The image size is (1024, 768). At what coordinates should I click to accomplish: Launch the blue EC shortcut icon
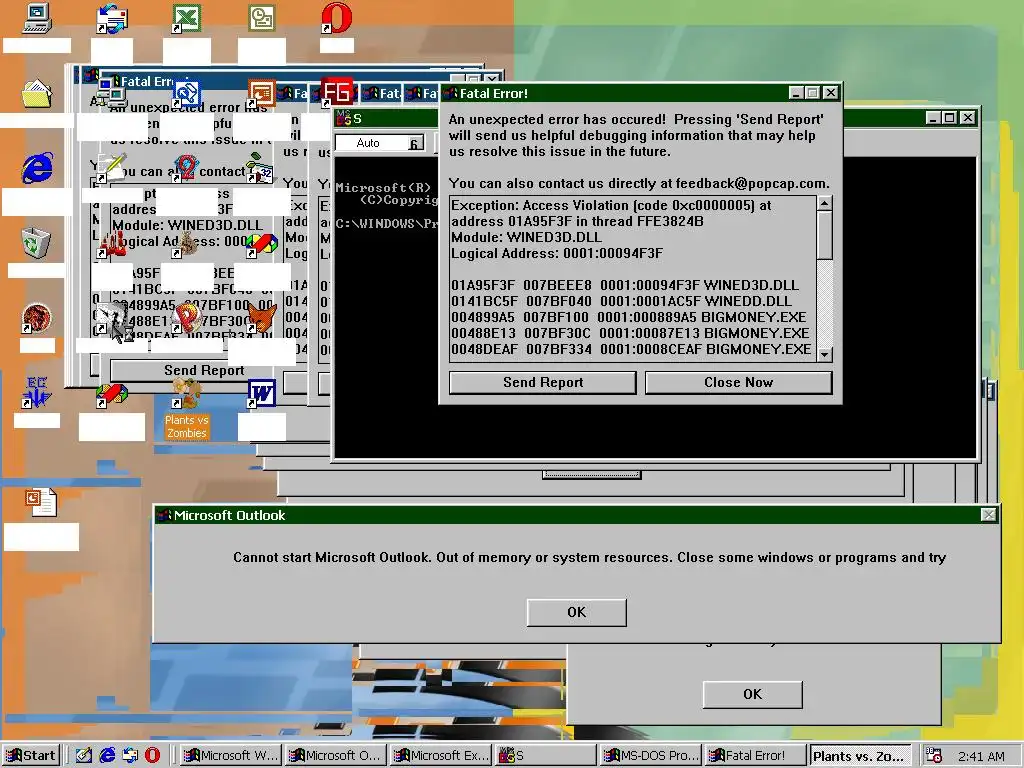pos(37,392)
